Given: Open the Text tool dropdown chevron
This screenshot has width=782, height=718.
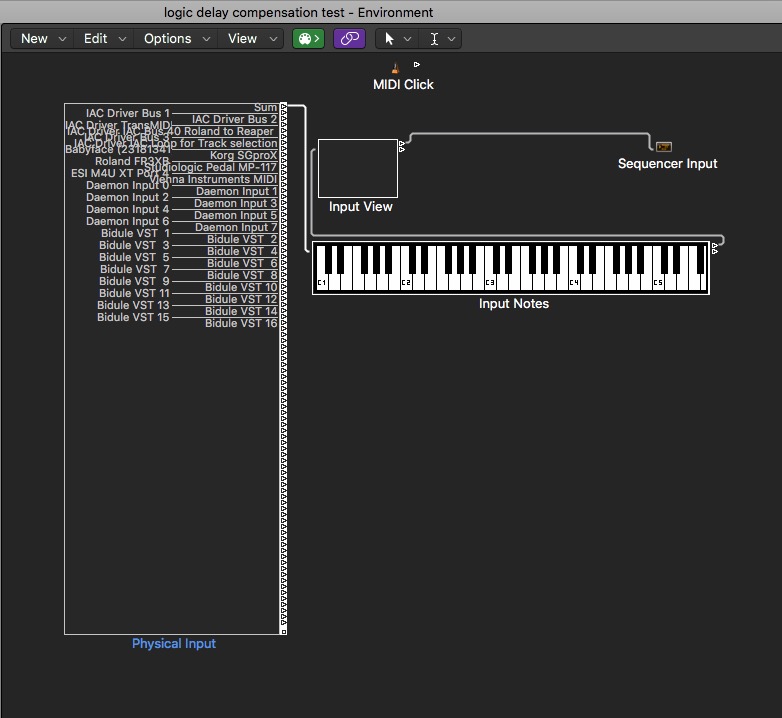Looking at the screenshot, I should pos(451,39).
